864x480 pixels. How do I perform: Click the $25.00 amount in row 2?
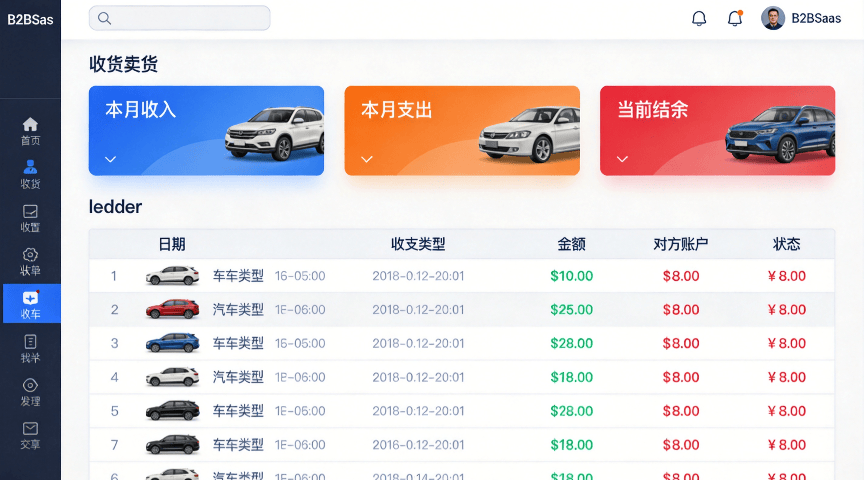click(571, 309)
